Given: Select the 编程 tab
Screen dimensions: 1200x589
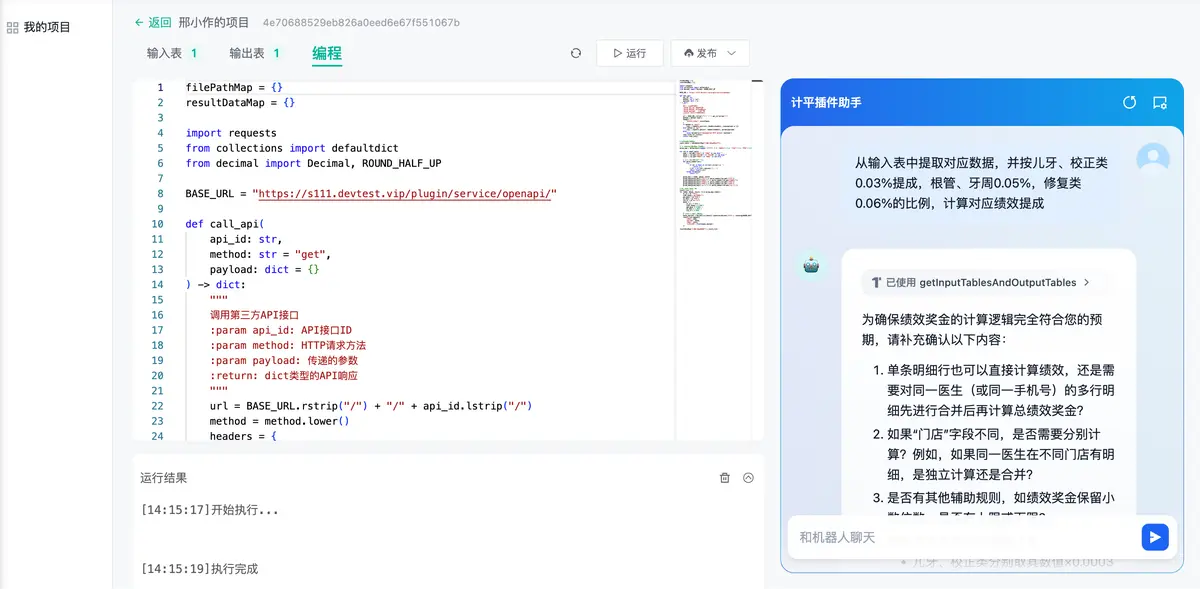Looking at the screenshot, I should [x=327, y=54].
